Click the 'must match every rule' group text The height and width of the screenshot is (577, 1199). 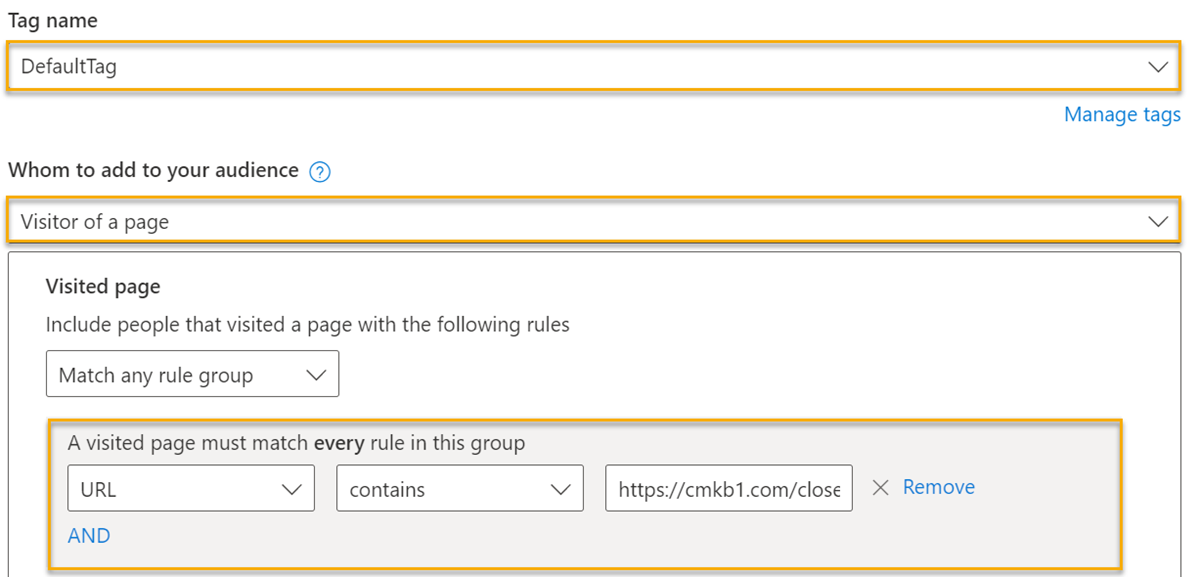coord(296,443)
